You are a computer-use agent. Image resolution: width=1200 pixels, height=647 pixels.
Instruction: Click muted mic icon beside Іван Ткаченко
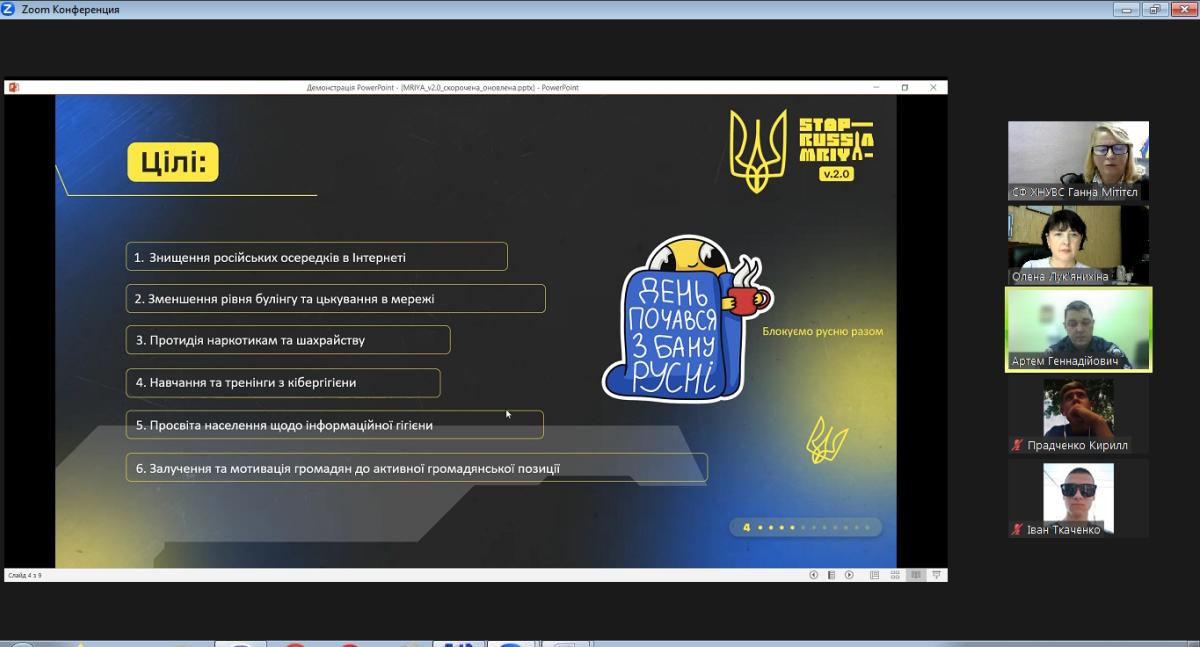[x=1017, y=530]
